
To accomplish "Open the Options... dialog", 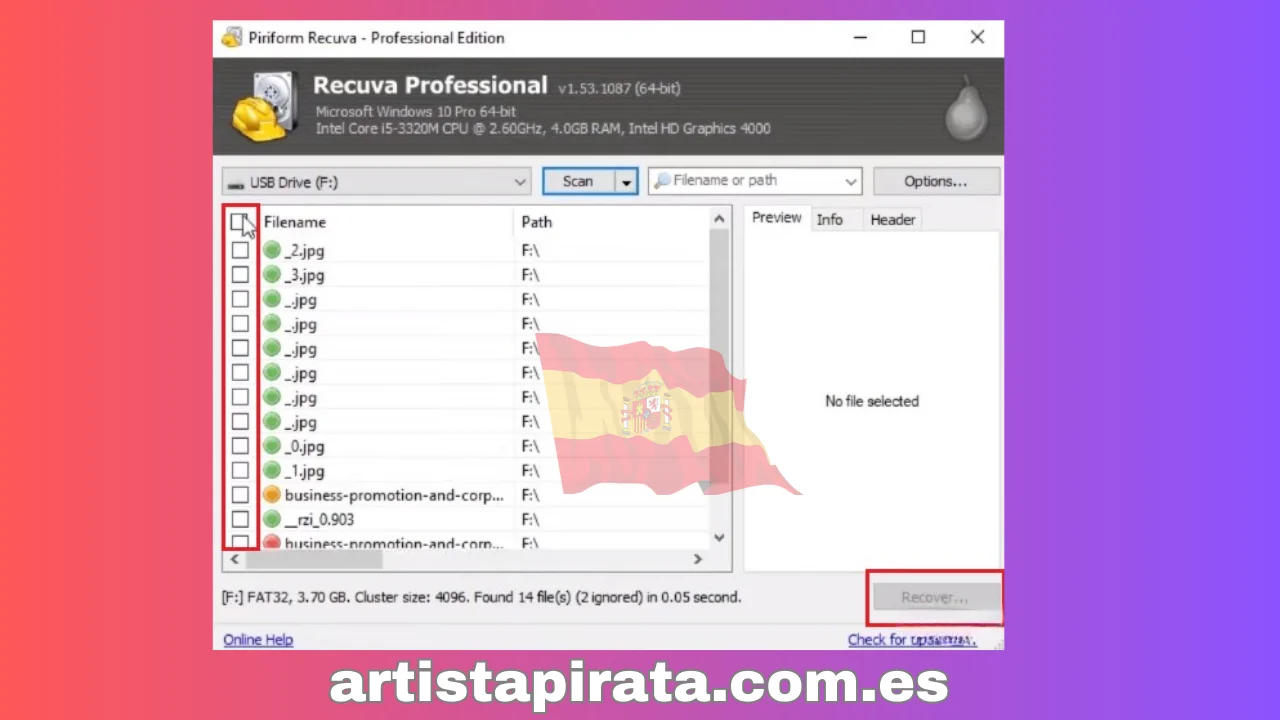I will (936, 182).
